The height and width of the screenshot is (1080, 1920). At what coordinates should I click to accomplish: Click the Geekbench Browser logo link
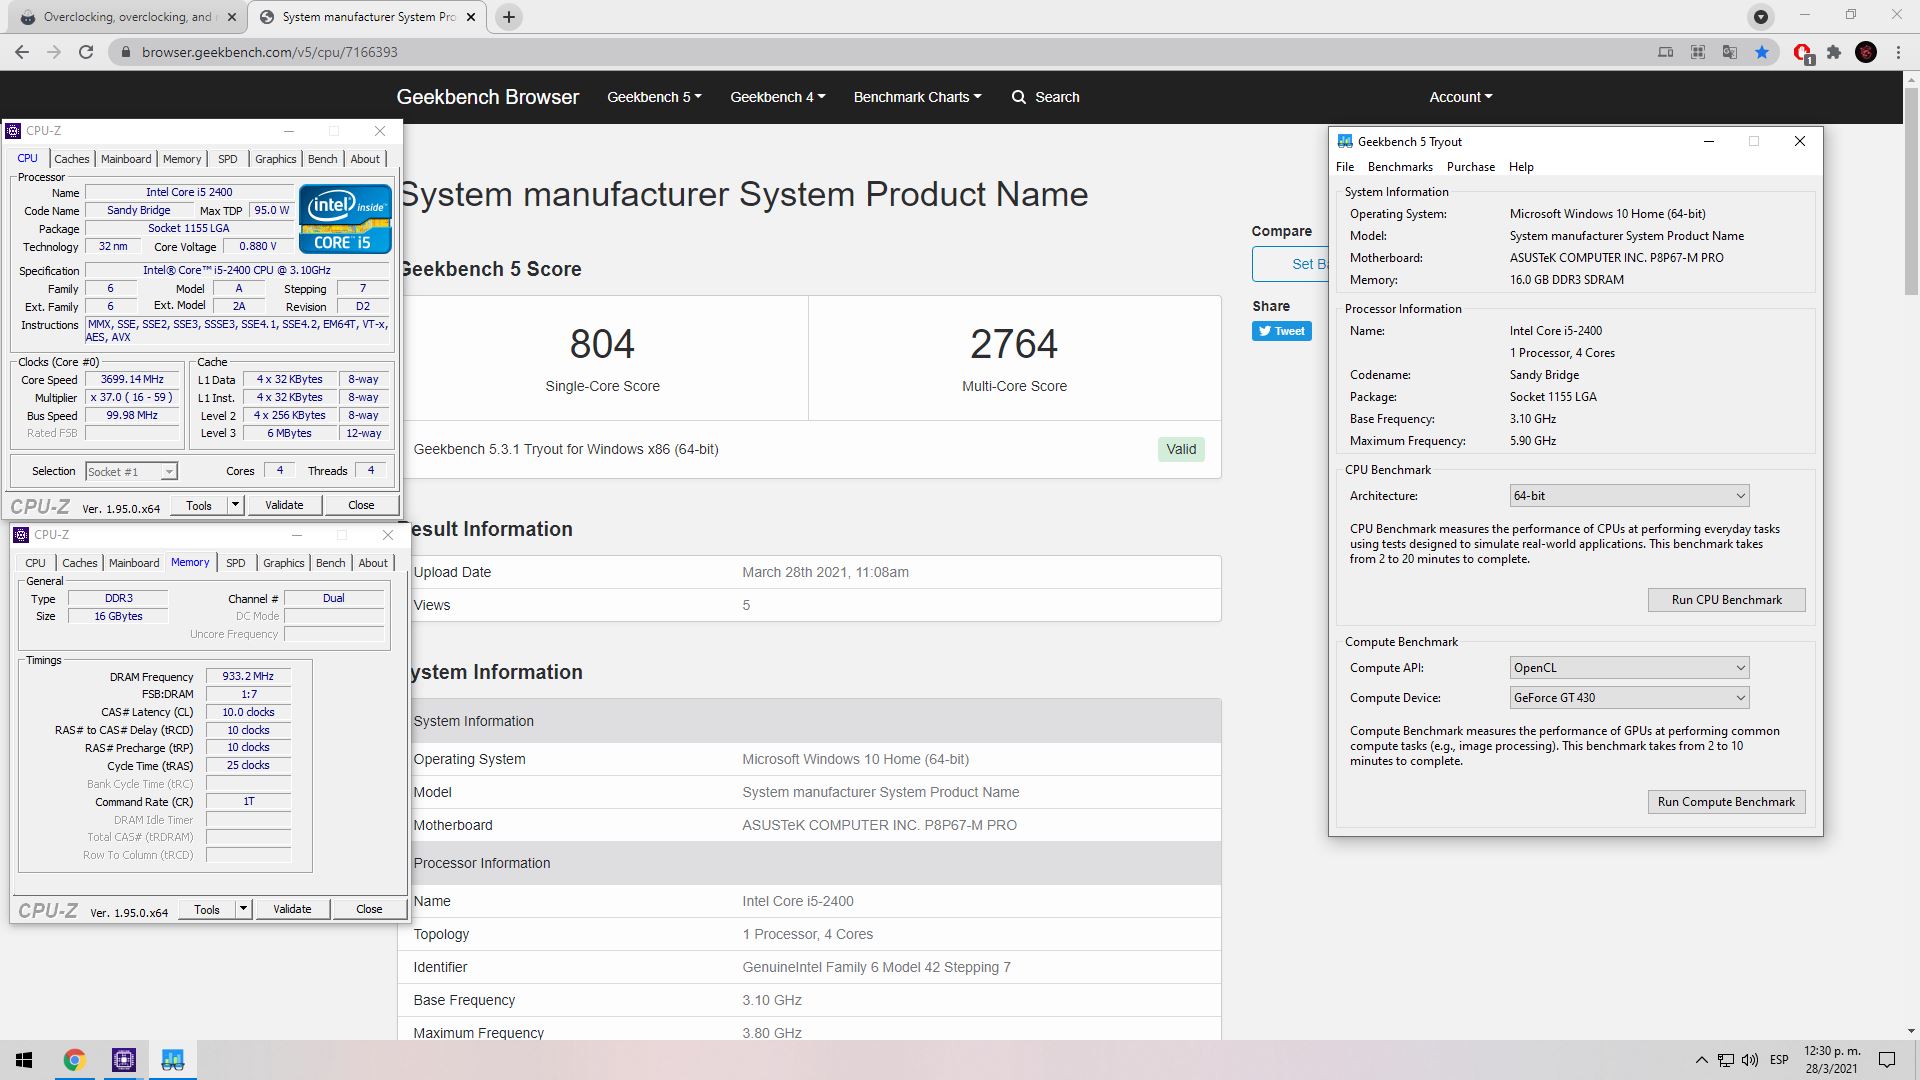487,97
